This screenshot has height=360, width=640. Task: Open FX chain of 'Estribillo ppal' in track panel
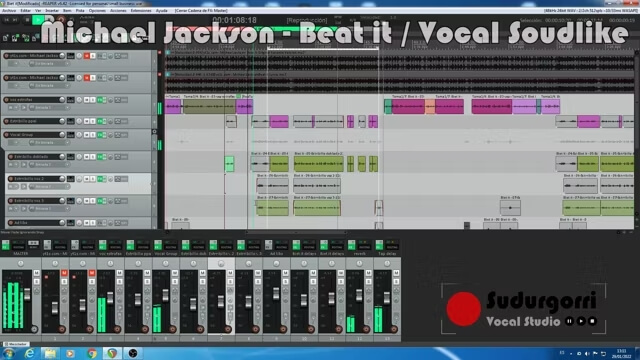point(100,121)
